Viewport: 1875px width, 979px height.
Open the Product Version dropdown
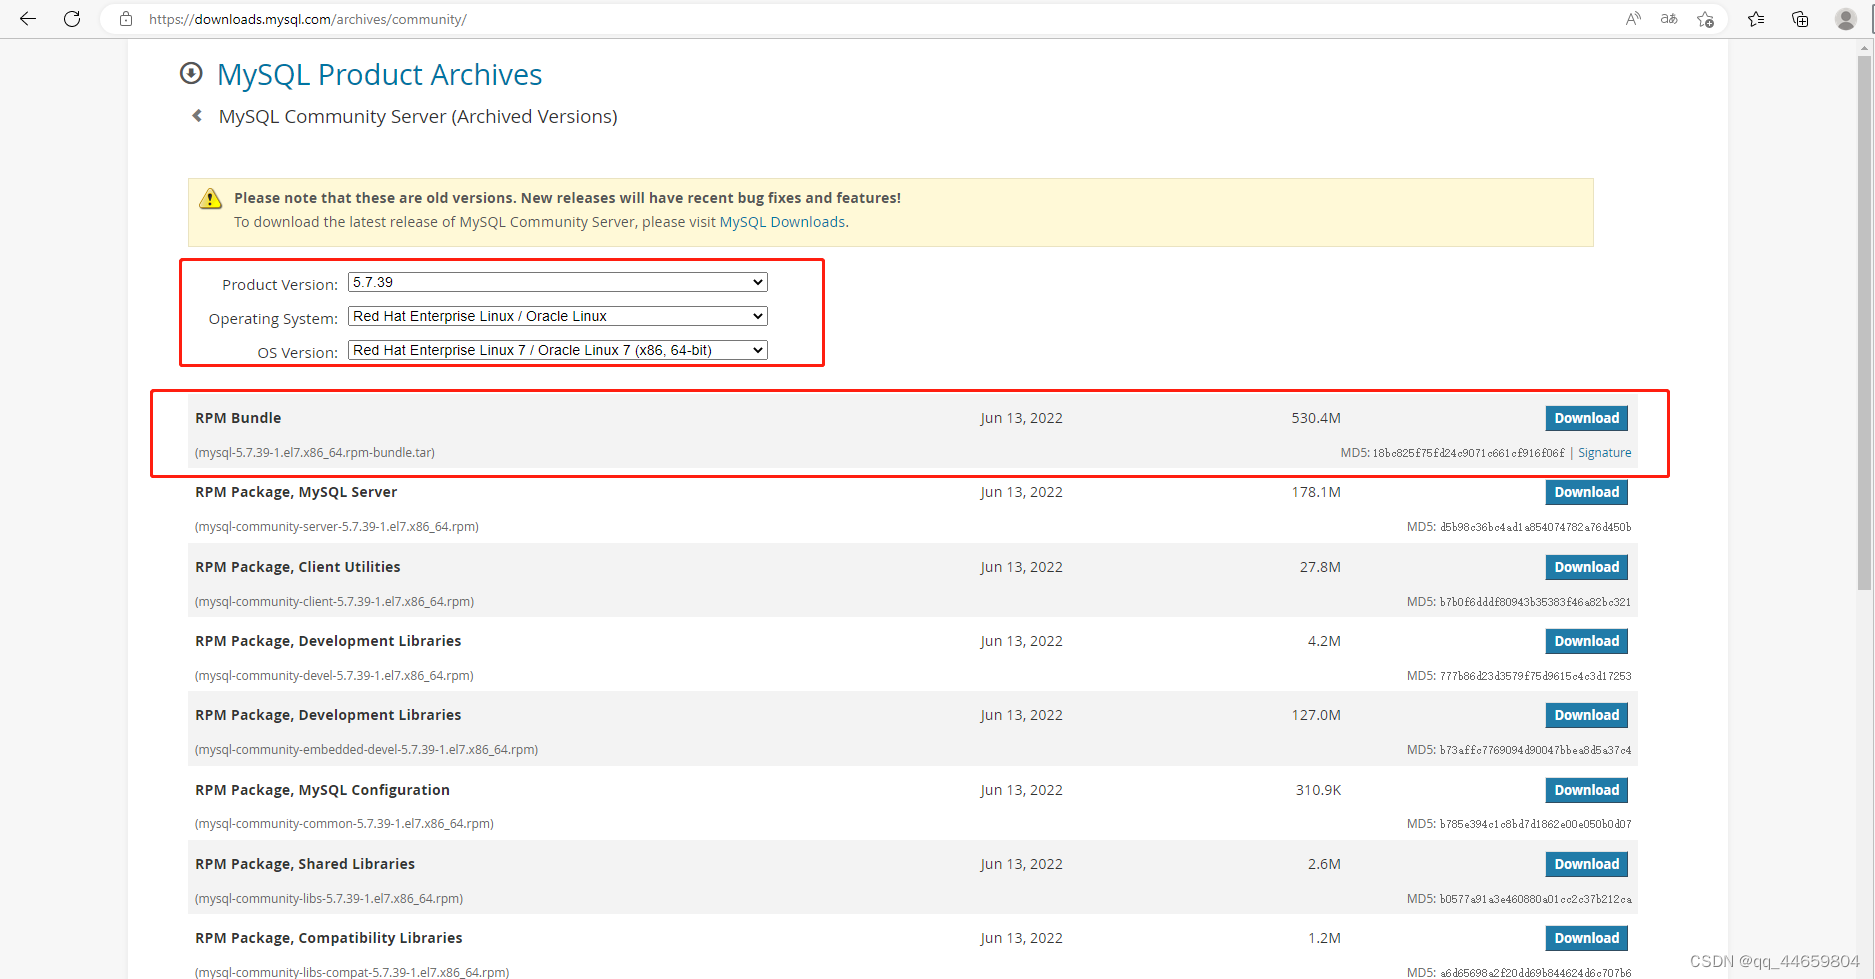(x=558, y=282)
